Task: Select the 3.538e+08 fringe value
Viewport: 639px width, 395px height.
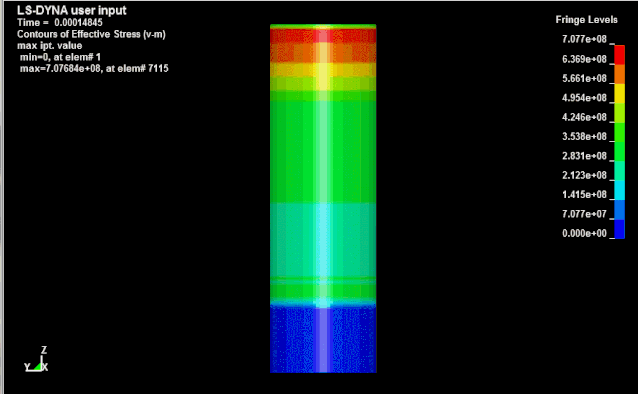Action: tap(584, 137)
